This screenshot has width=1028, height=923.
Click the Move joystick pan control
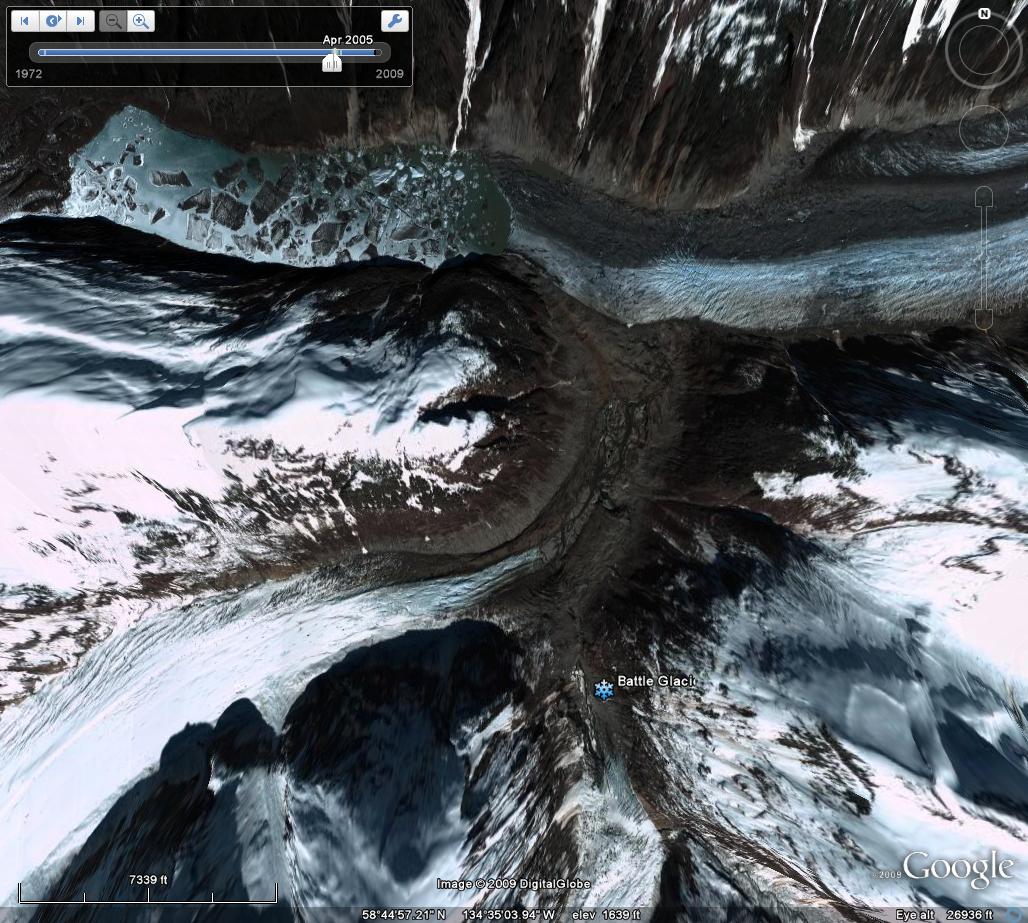coord(984,128)
